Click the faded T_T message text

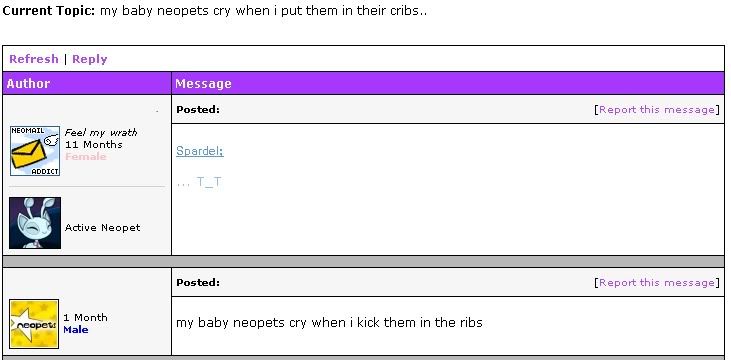(x=199, y=182)
